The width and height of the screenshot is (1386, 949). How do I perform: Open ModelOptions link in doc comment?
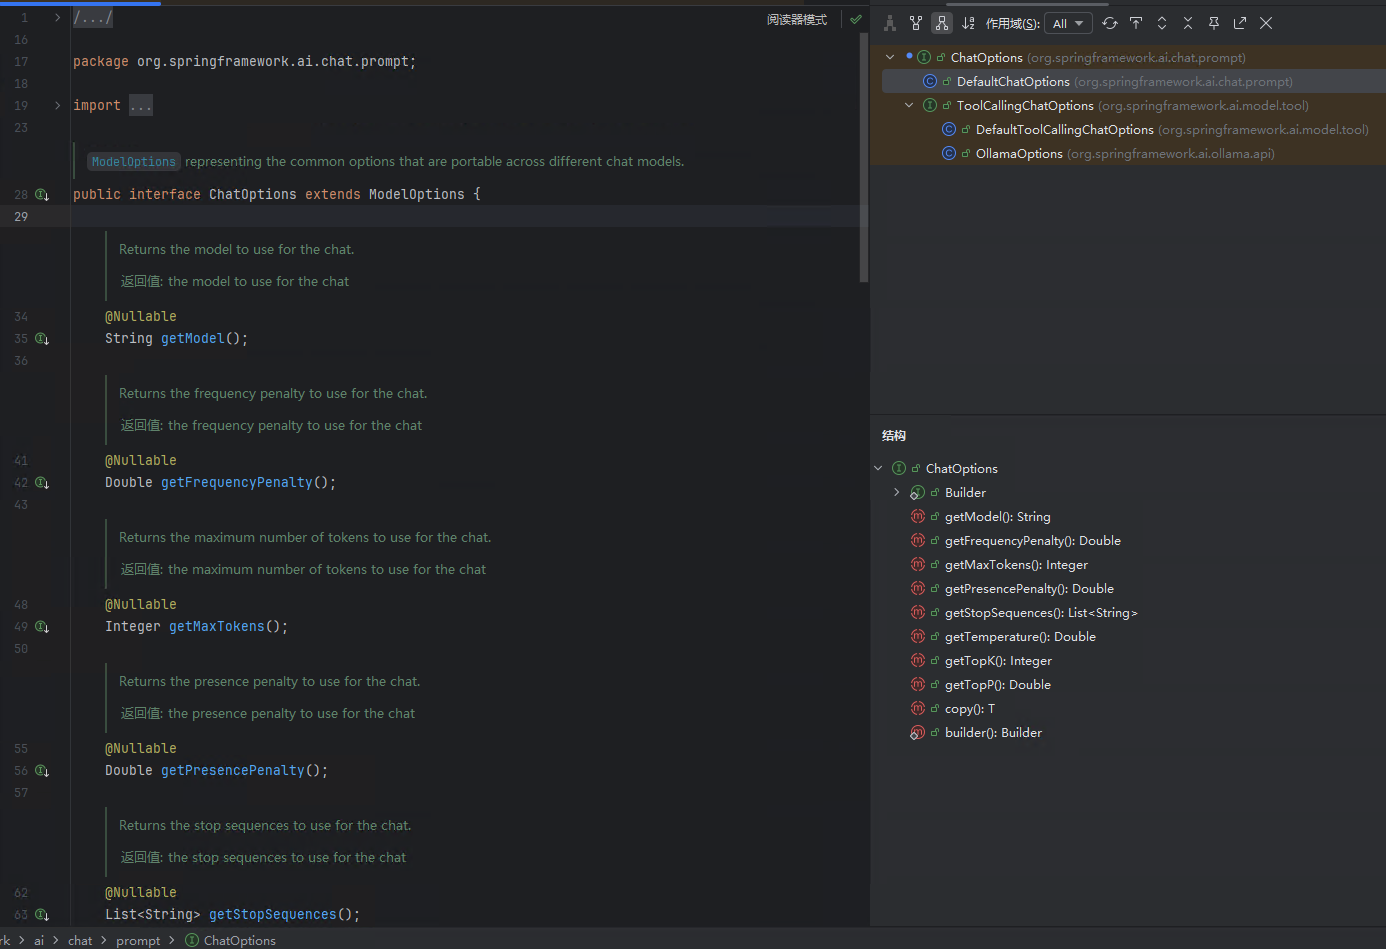pos(133,162)
